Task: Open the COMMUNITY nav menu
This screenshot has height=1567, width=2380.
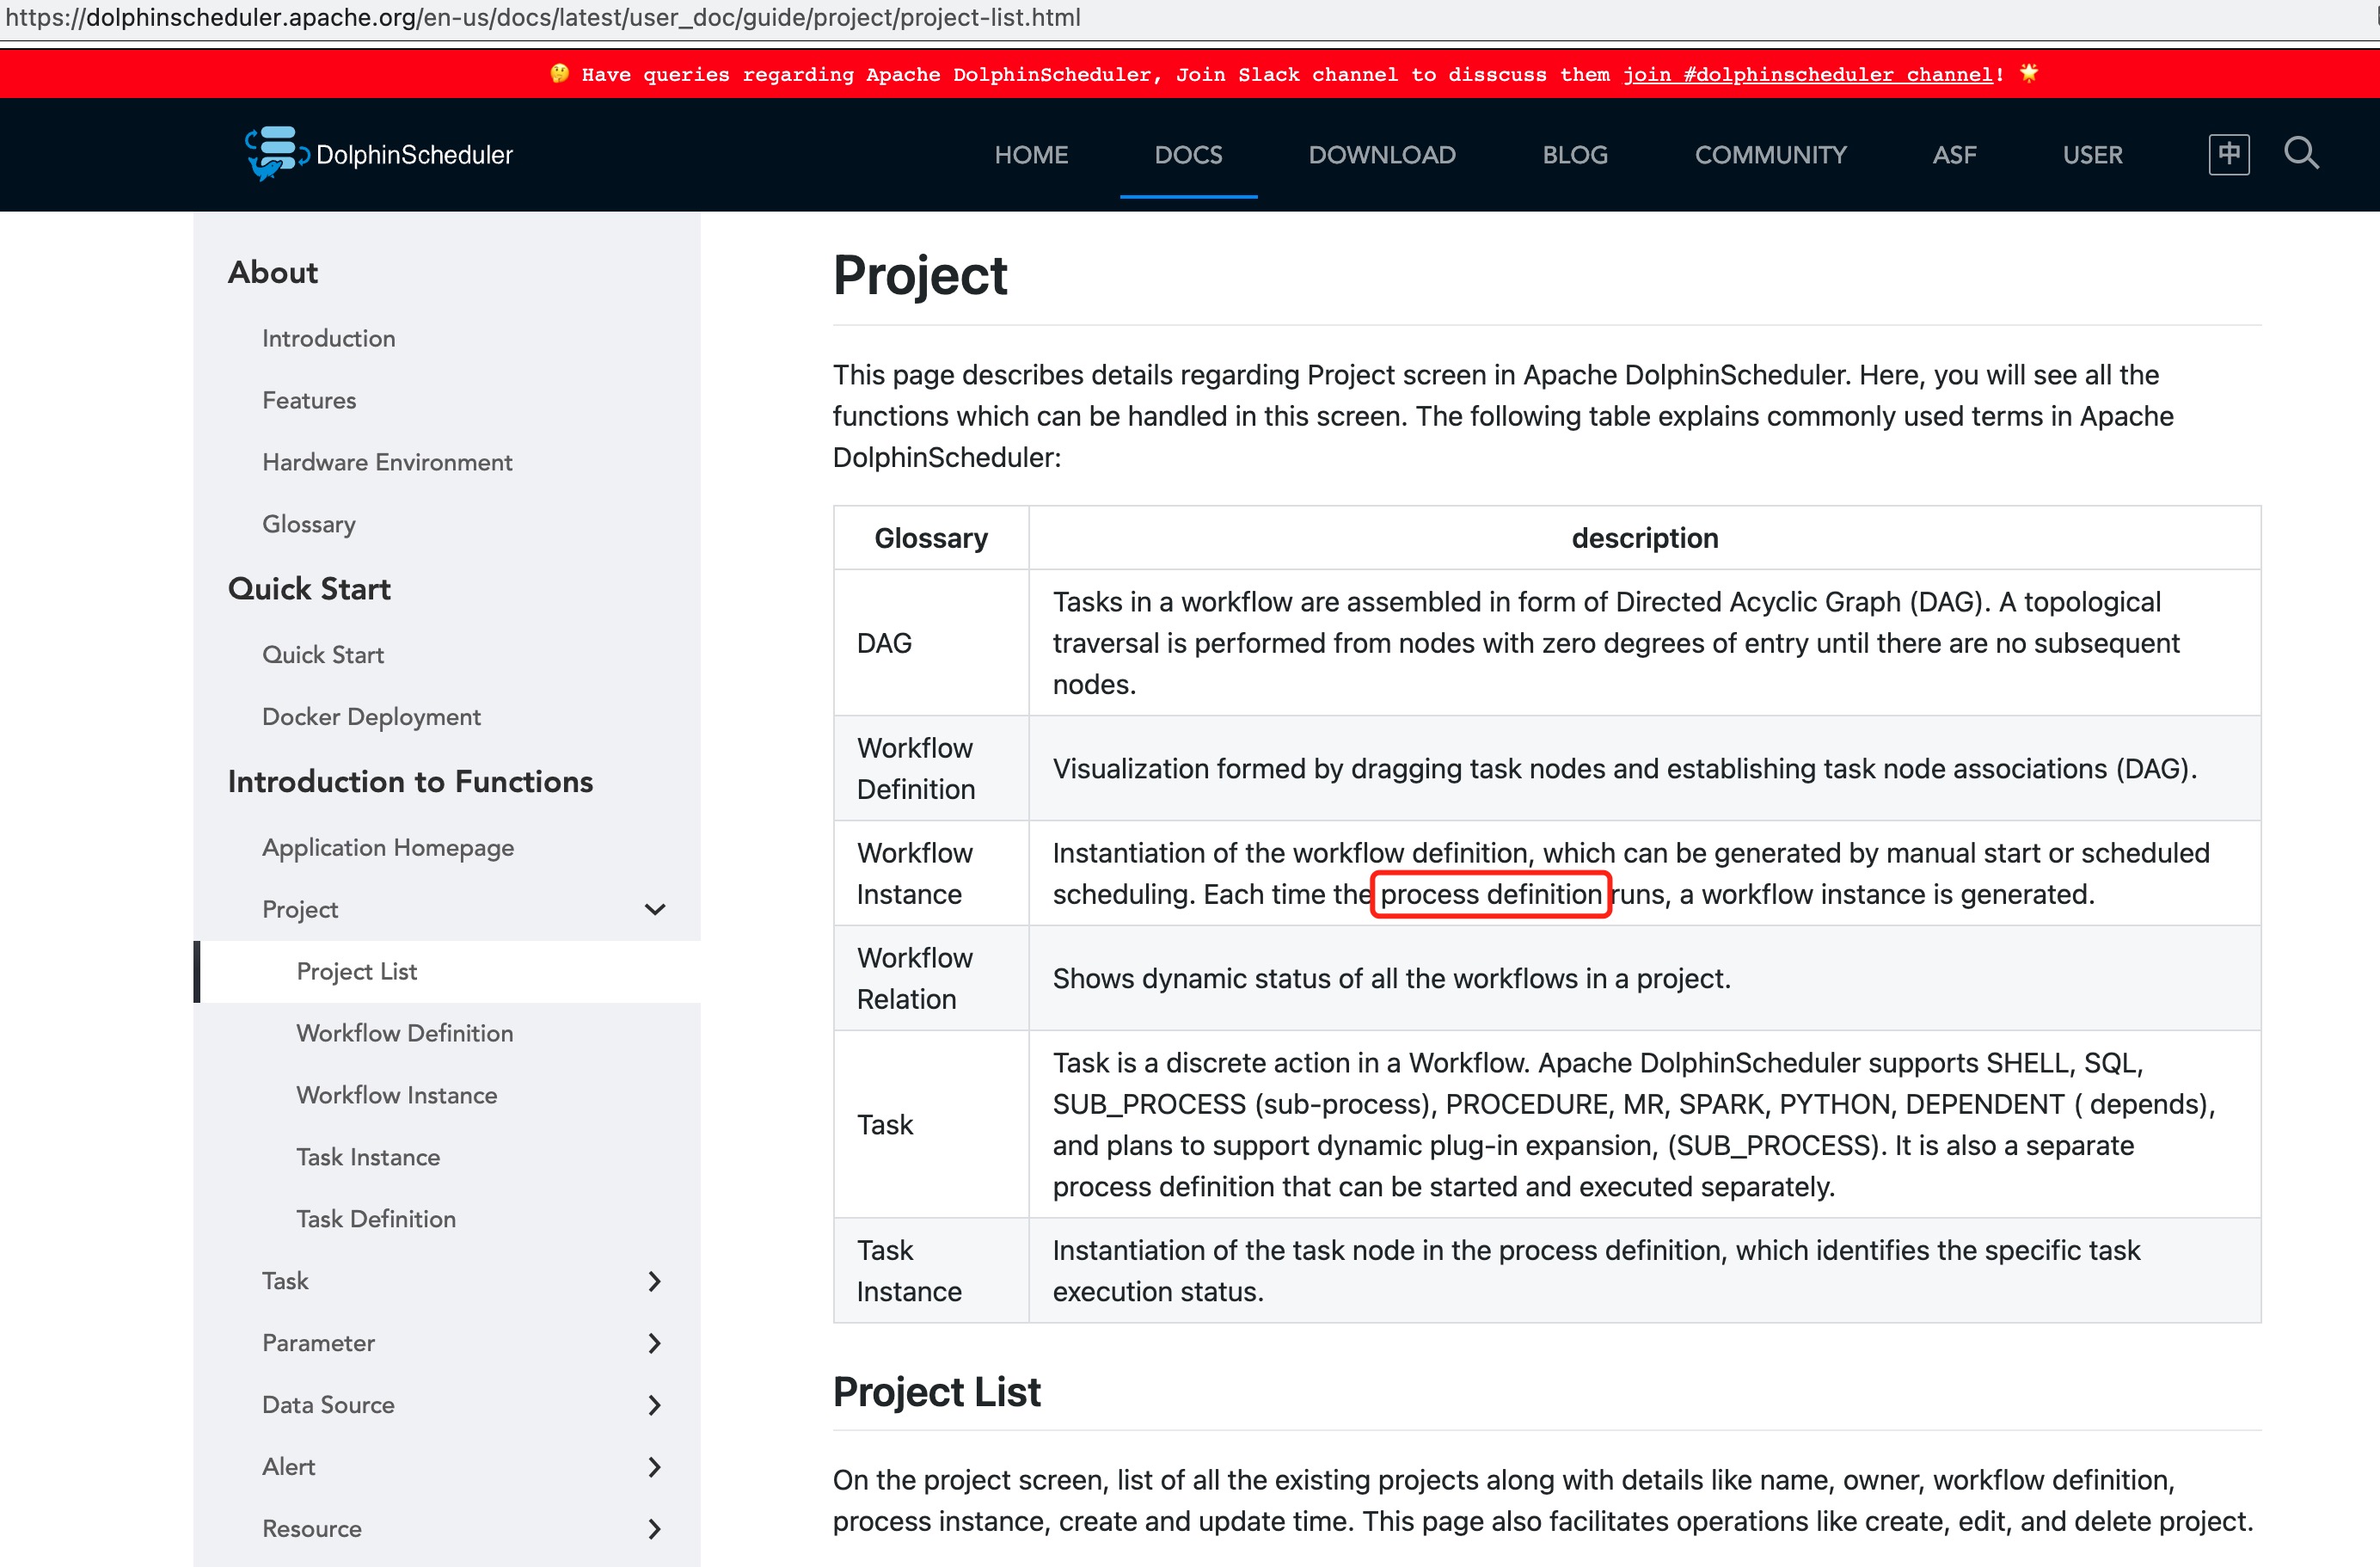Action: coord(1770,155)
